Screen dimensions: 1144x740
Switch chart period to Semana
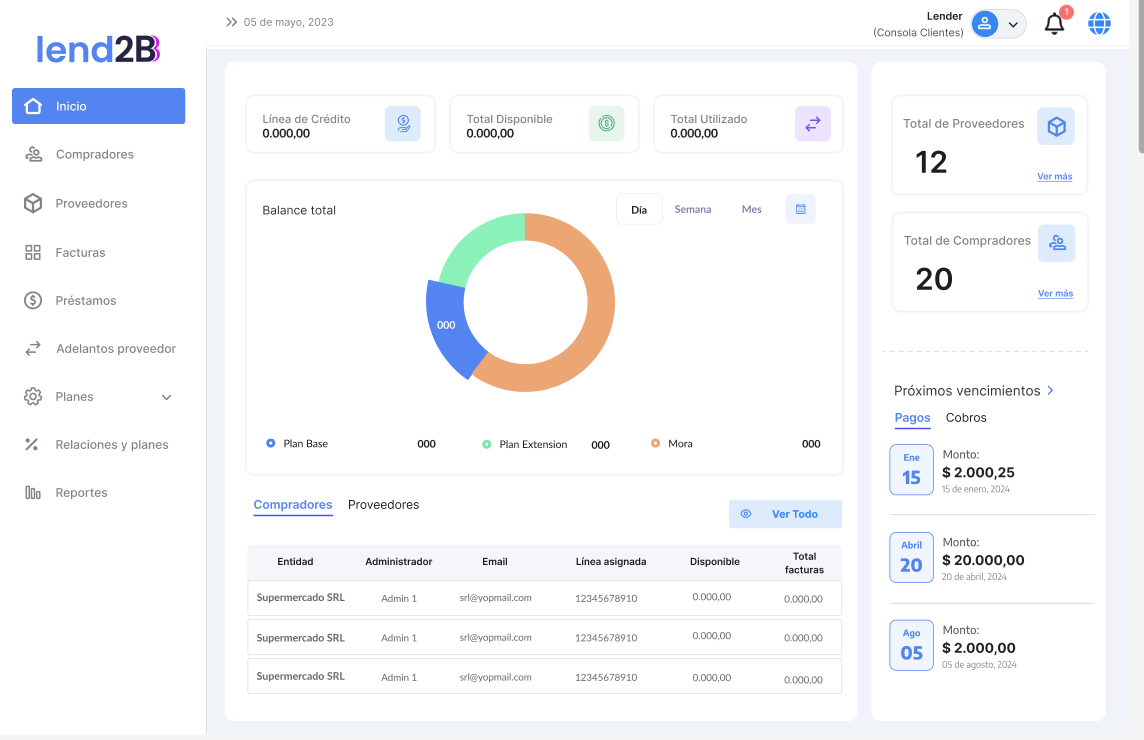tap(693, 210)
